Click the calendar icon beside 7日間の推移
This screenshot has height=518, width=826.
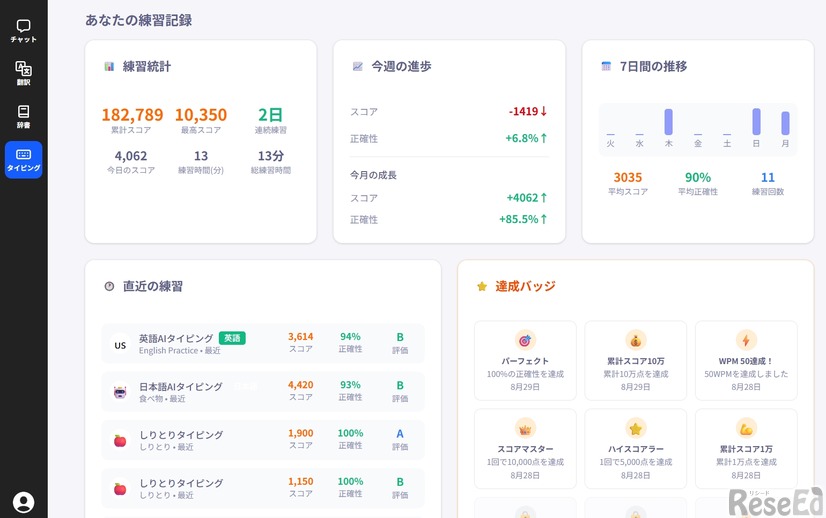tap(606, 66)
